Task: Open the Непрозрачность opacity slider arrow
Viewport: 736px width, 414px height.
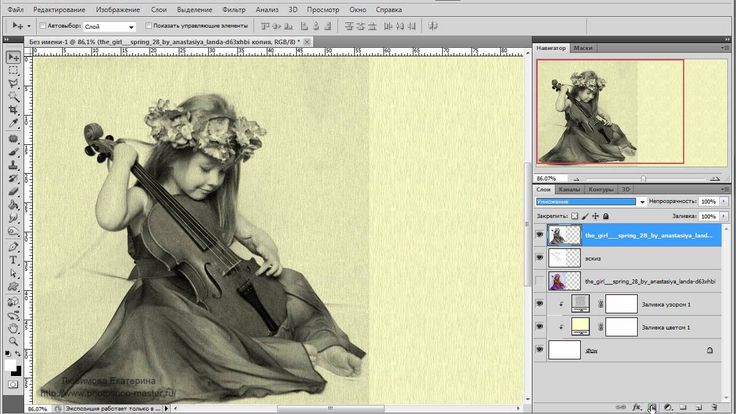Action: (x=723, y=201)
